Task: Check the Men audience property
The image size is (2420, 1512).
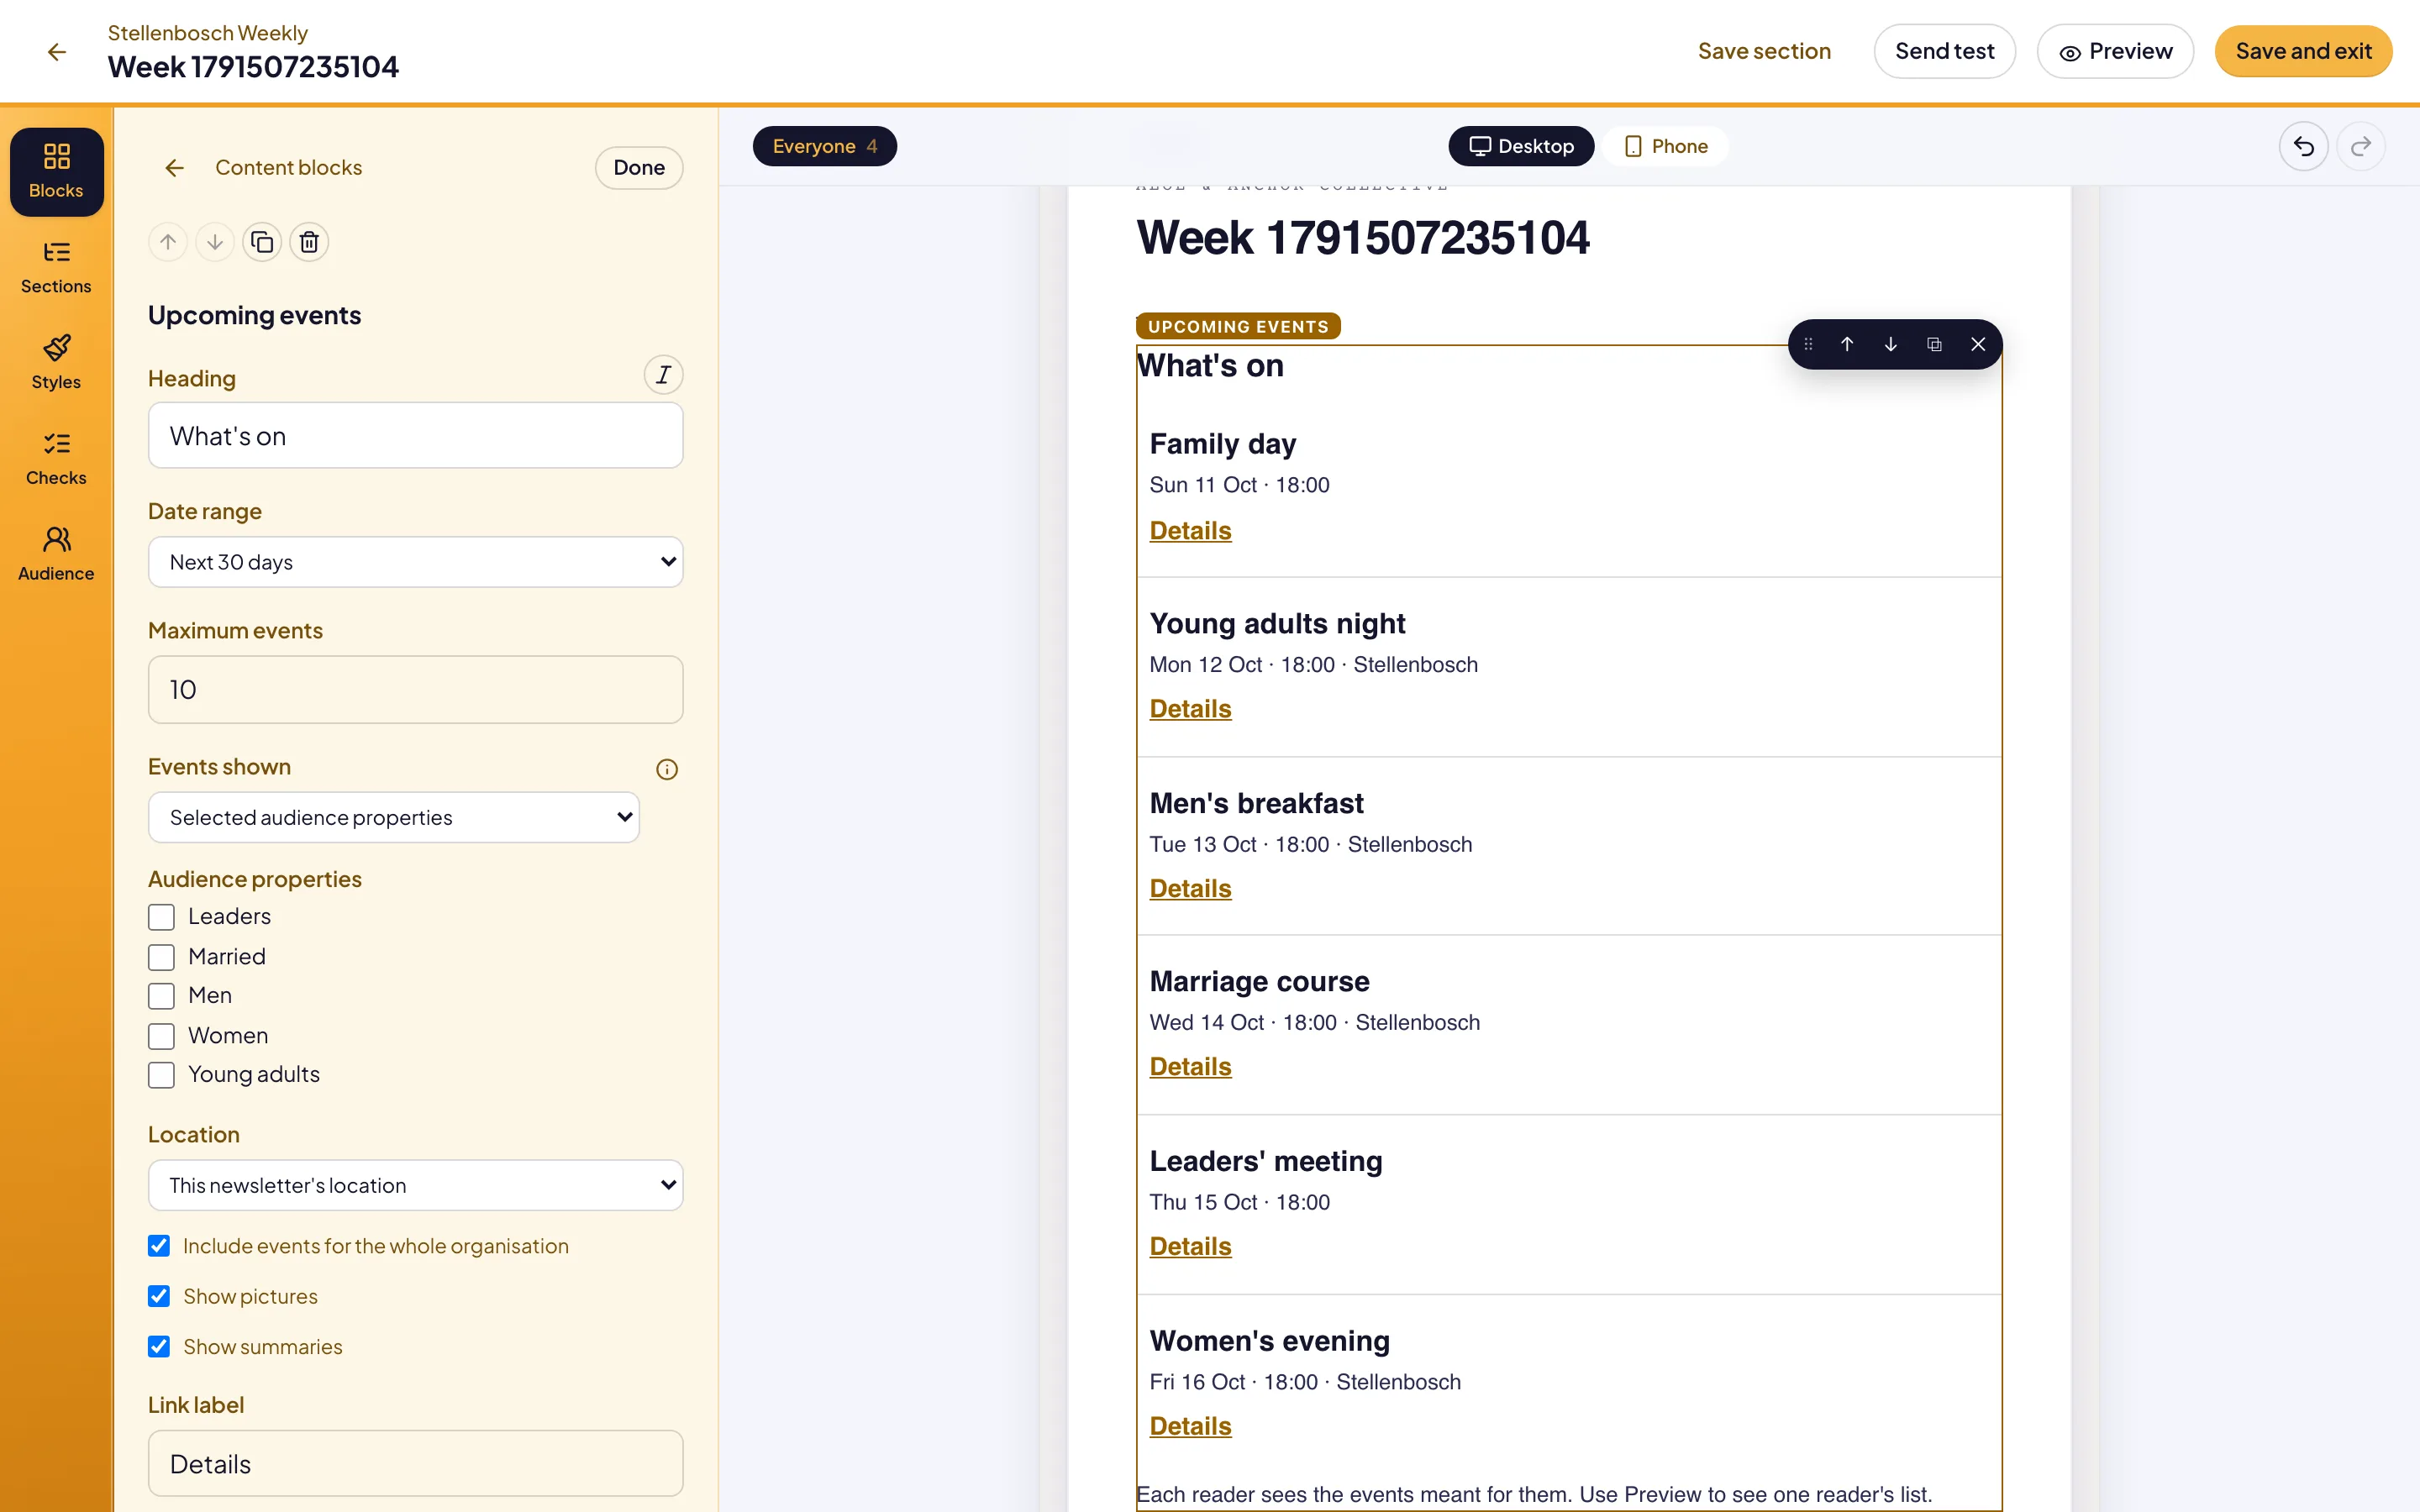Action: 161,996
